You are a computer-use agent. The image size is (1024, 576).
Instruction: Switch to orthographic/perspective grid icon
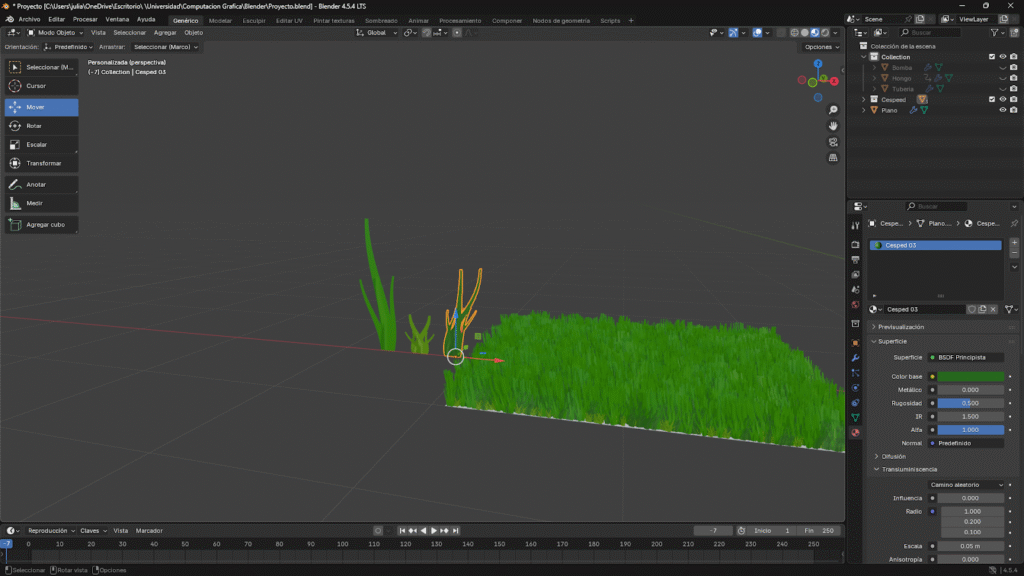click(833, 158)
